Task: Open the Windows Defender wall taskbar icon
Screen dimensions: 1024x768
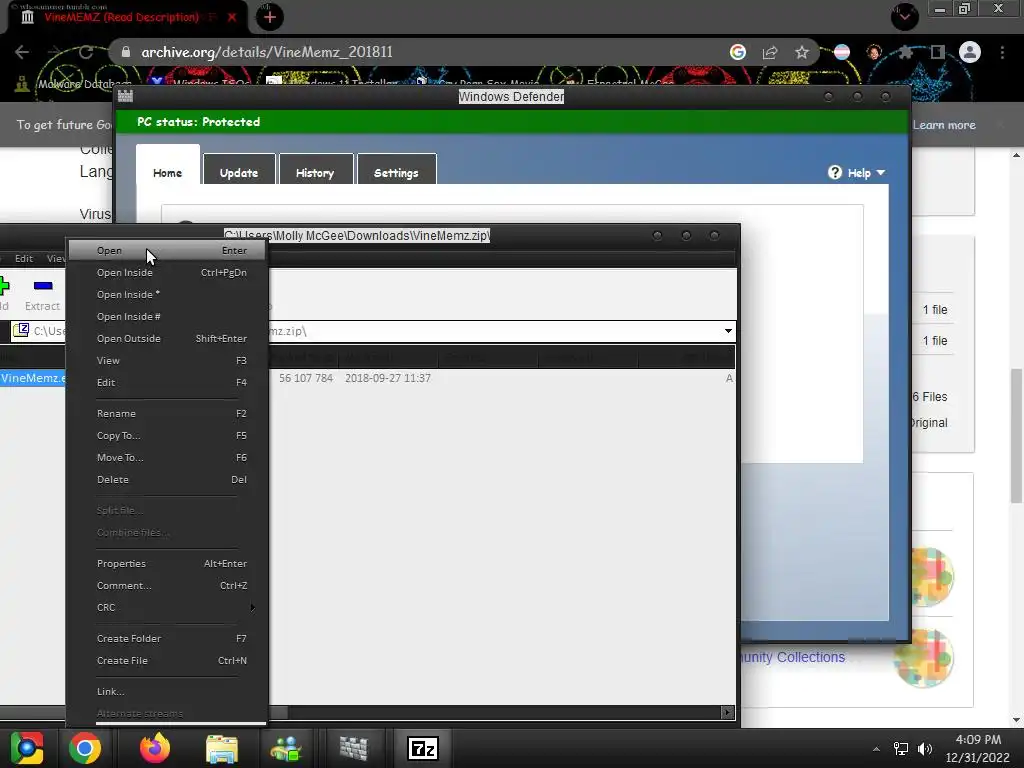Action: pyautogui.click(x=353, y=749)
